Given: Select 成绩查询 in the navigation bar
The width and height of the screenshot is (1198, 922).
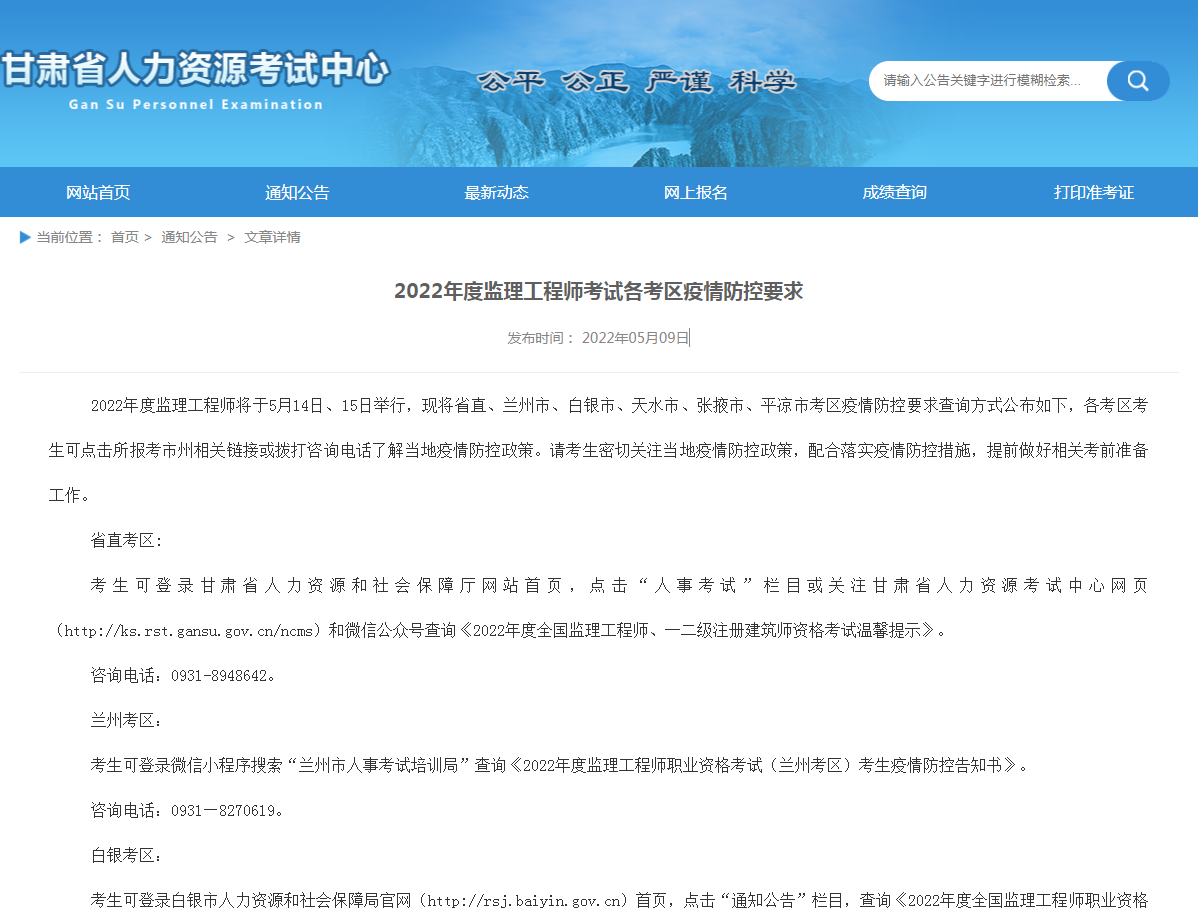Looking at the screenshot, I should click(x=894, y=192).
